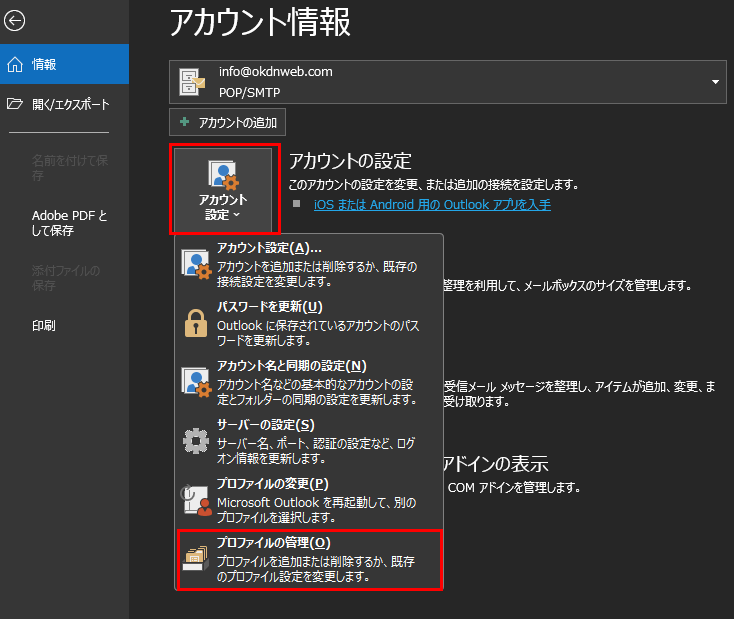Viewport: 734px width, 619px height.
Task: Click the プロファイルの変更 icon
Action: 194,500
